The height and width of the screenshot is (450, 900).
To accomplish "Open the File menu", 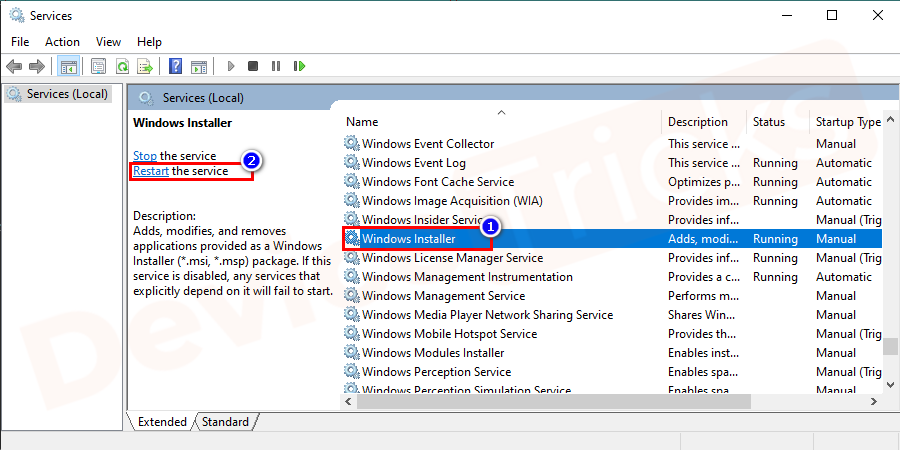I will coord(20,42).
